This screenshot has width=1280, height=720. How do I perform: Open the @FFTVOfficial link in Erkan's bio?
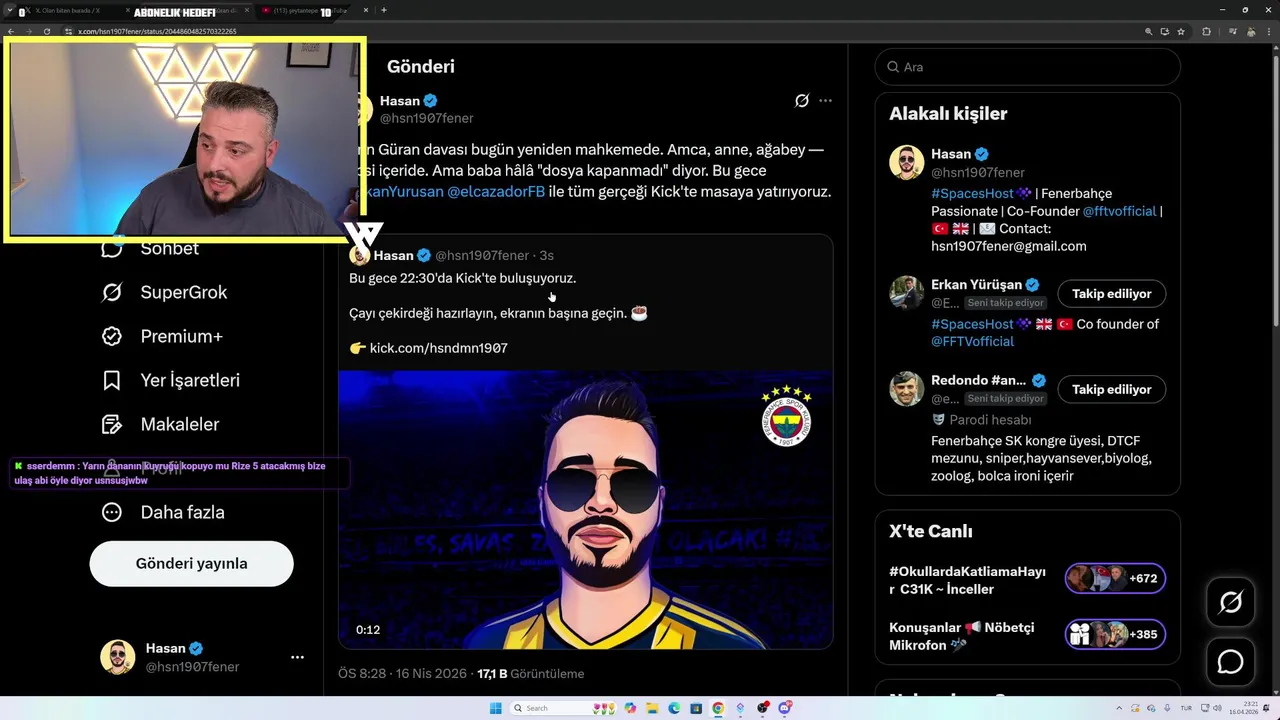click(x=972, y=341)
